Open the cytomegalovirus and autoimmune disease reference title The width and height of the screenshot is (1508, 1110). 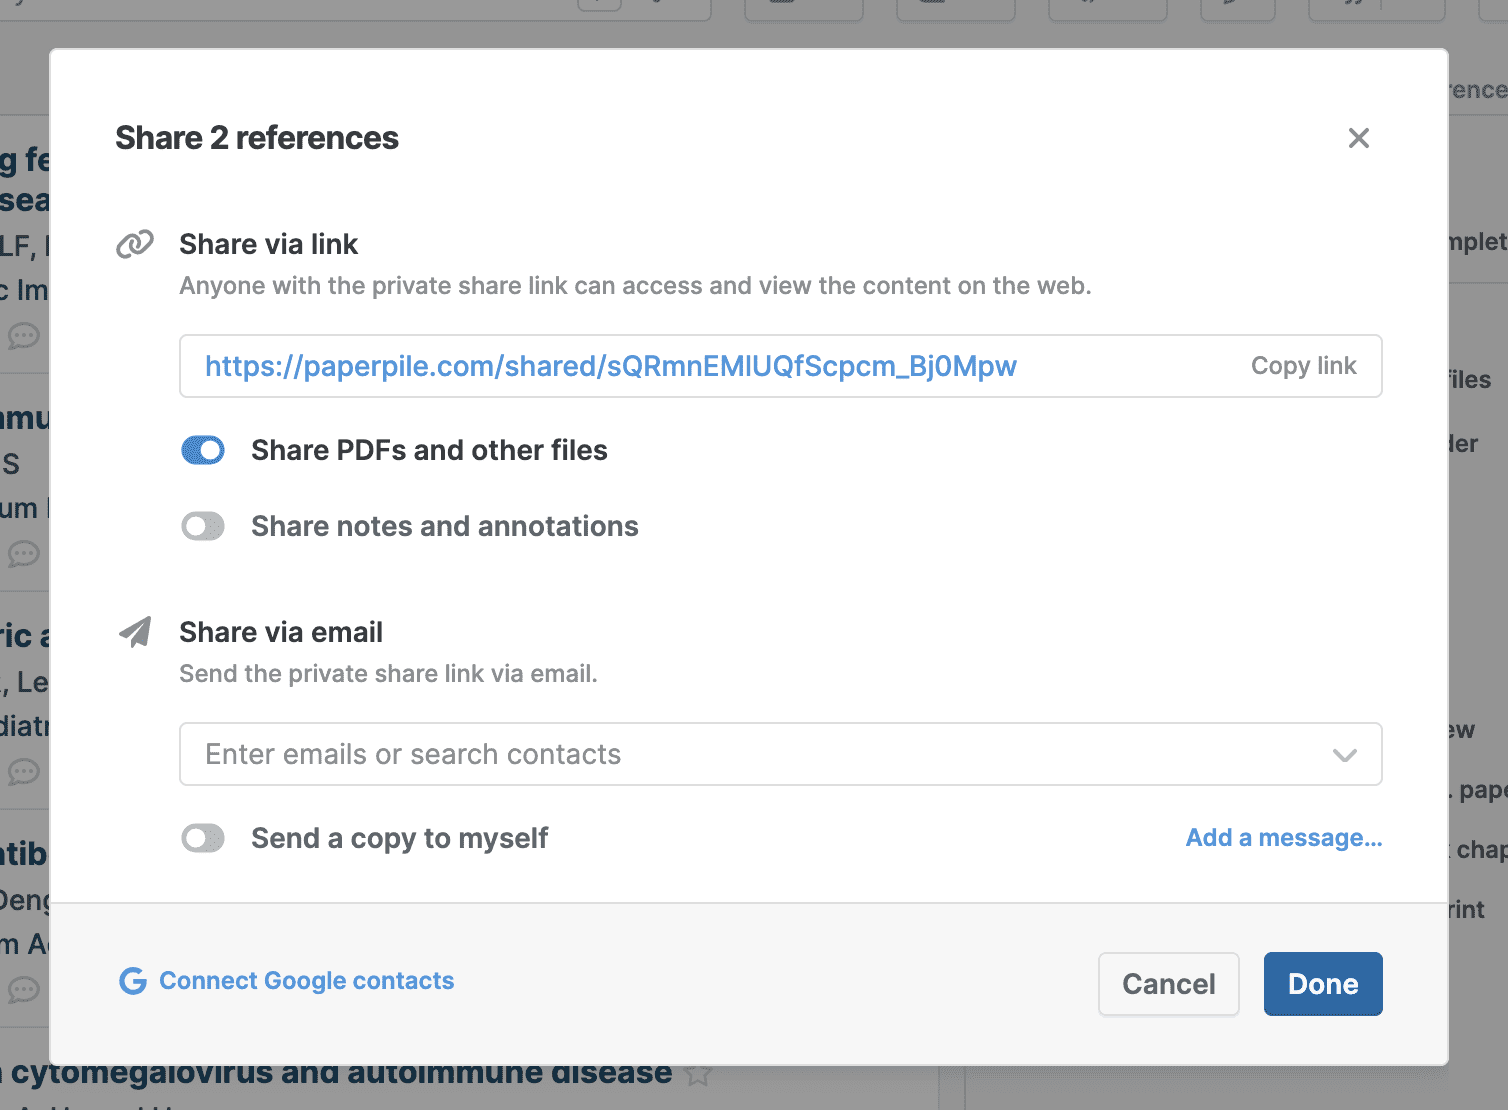[340, 1073]
